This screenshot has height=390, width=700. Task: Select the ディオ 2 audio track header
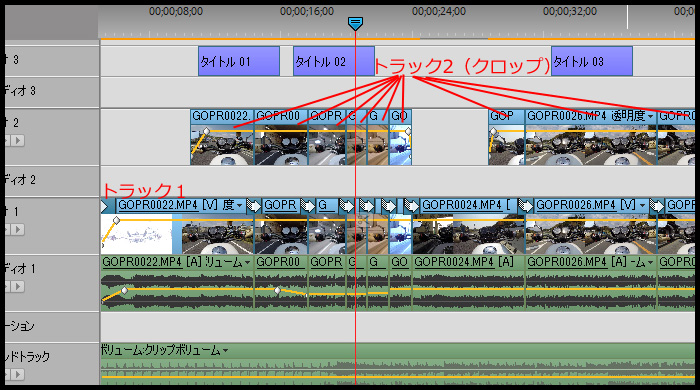pos(52,181)
